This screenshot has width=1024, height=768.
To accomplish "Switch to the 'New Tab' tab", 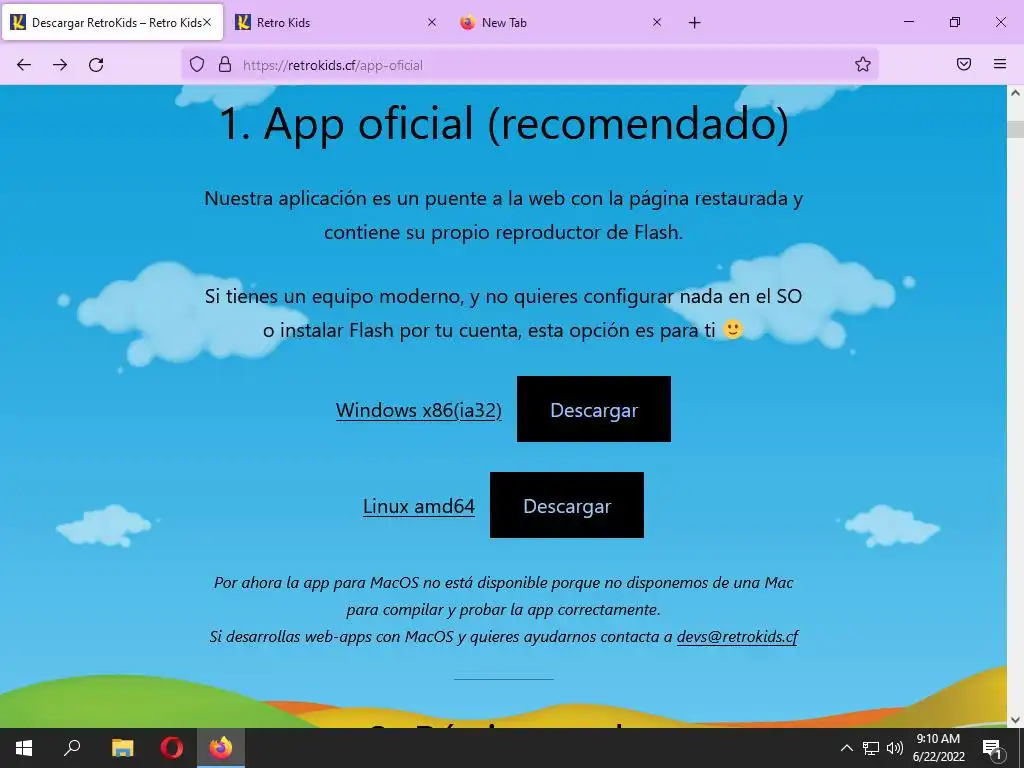I will coord(562,23).
